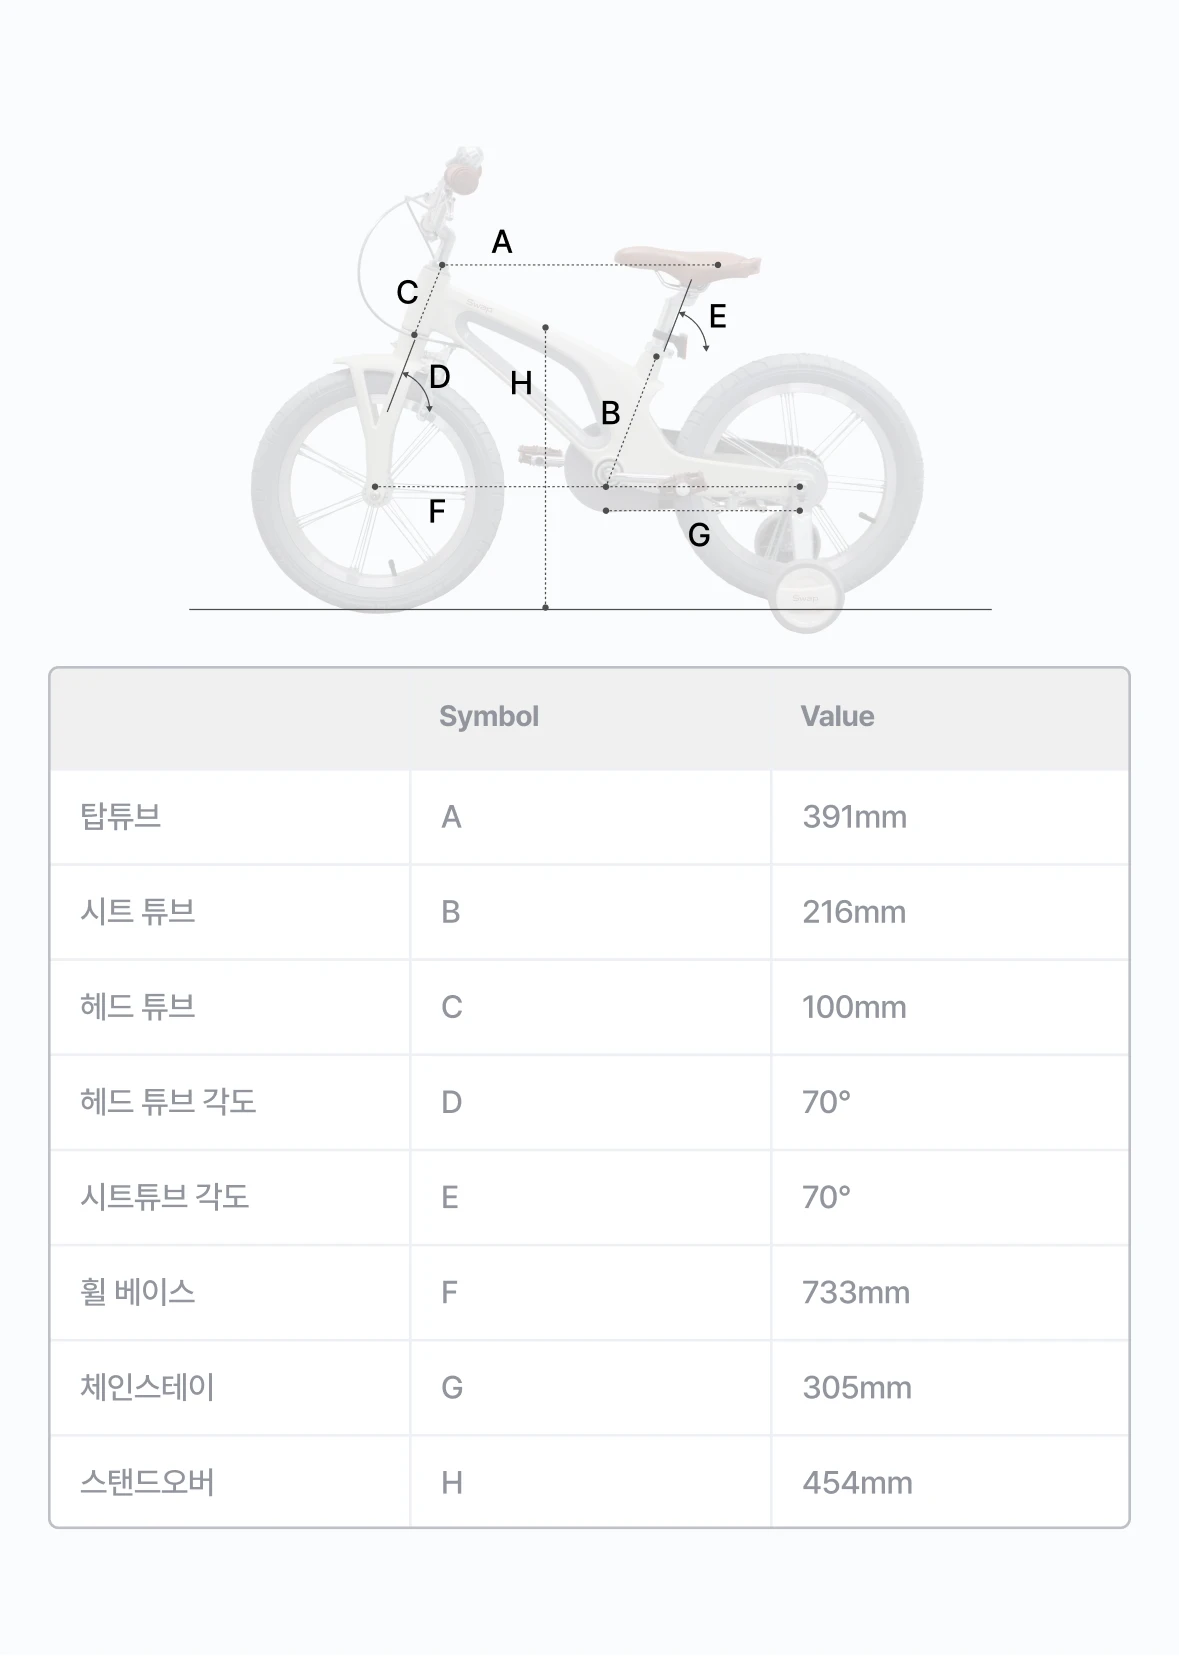Viewport: 1179px width, 1656px height.
Task: Select the 391mm value cell
Action: (x=855, y=817)
